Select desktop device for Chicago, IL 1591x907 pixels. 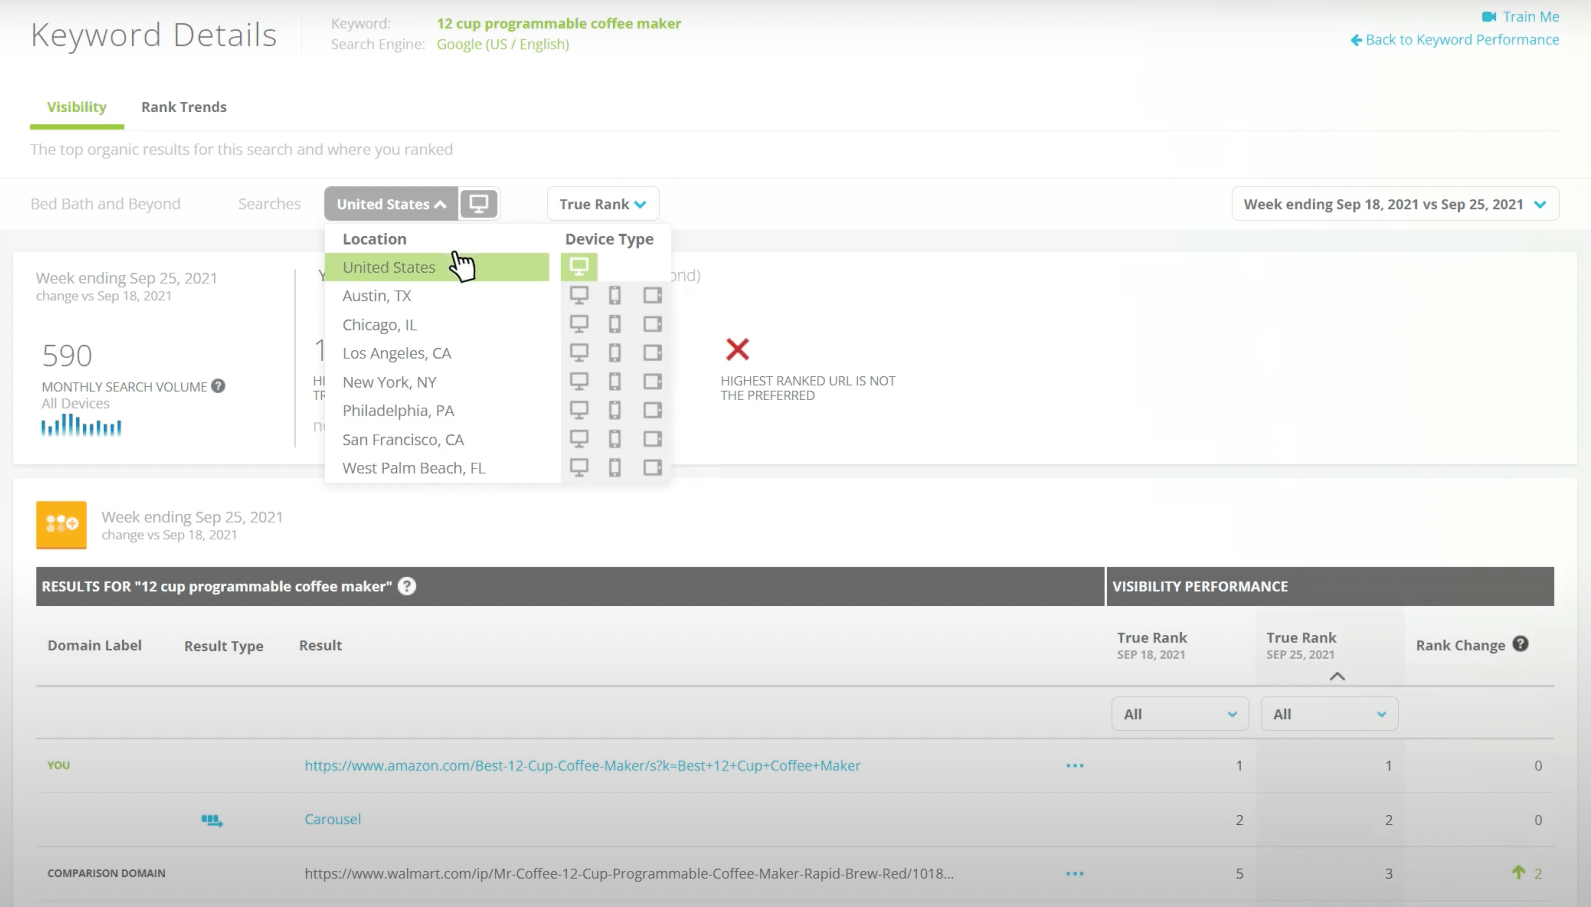(x=579, y=324)
